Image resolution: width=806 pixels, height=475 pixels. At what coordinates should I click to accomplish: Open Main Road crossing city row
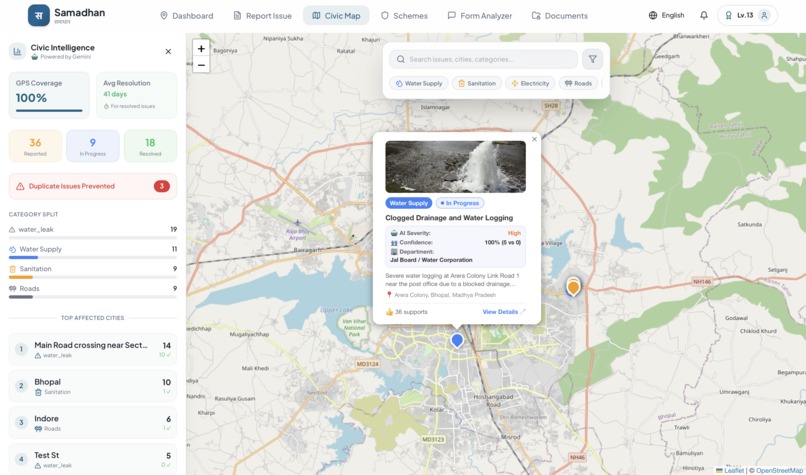[93, 349]
